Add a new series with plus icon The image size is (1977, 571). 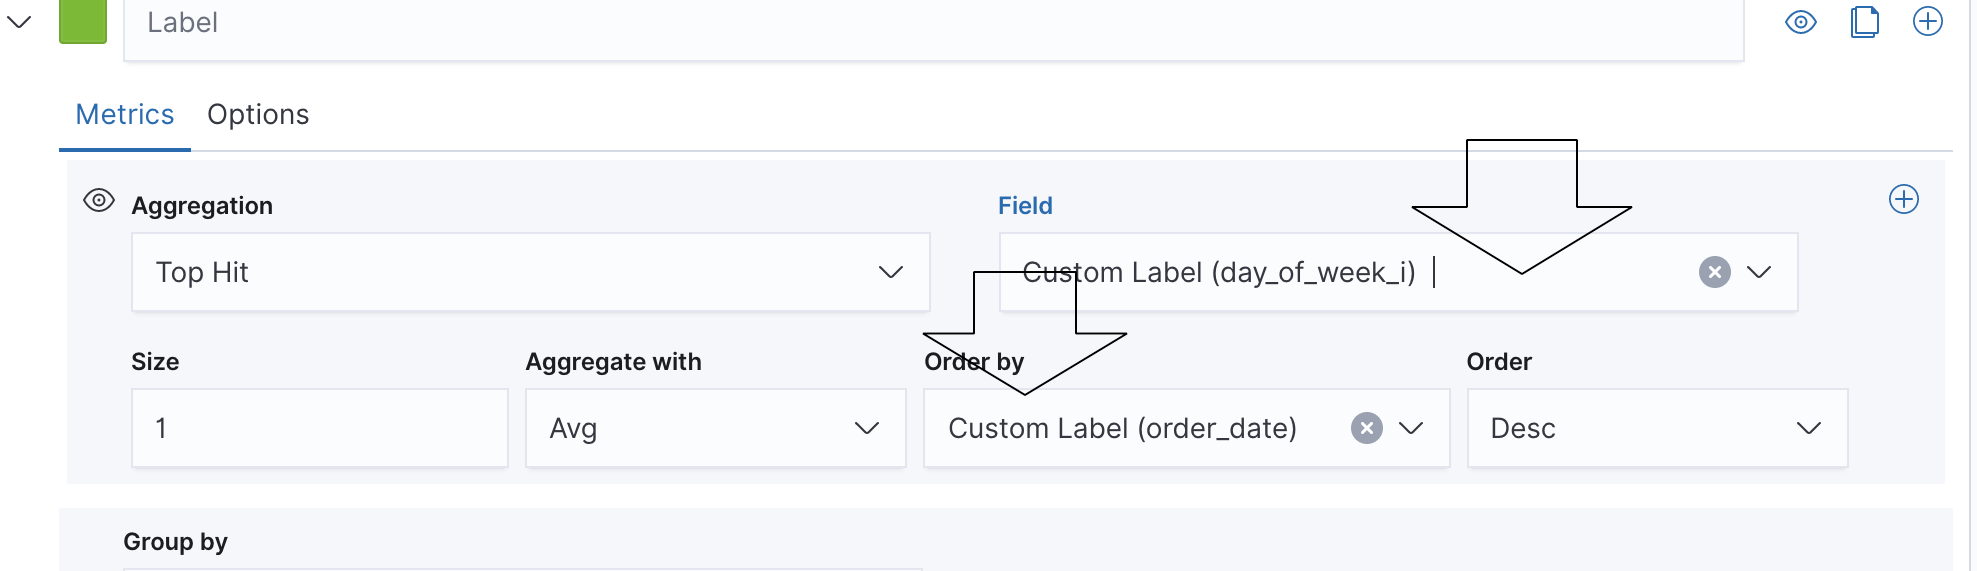(1927, 22)
